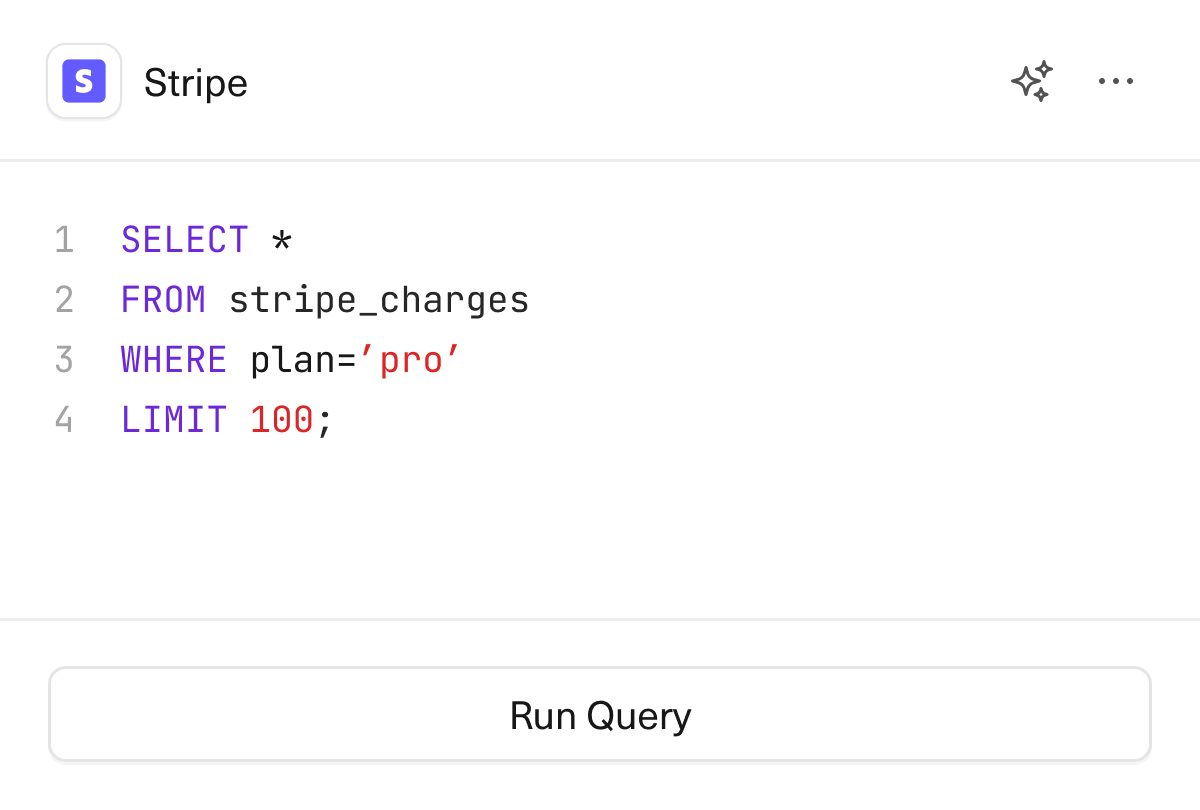1200x810 pixels.
Task: Open the three-dot more options menu
Action: 1115,81
